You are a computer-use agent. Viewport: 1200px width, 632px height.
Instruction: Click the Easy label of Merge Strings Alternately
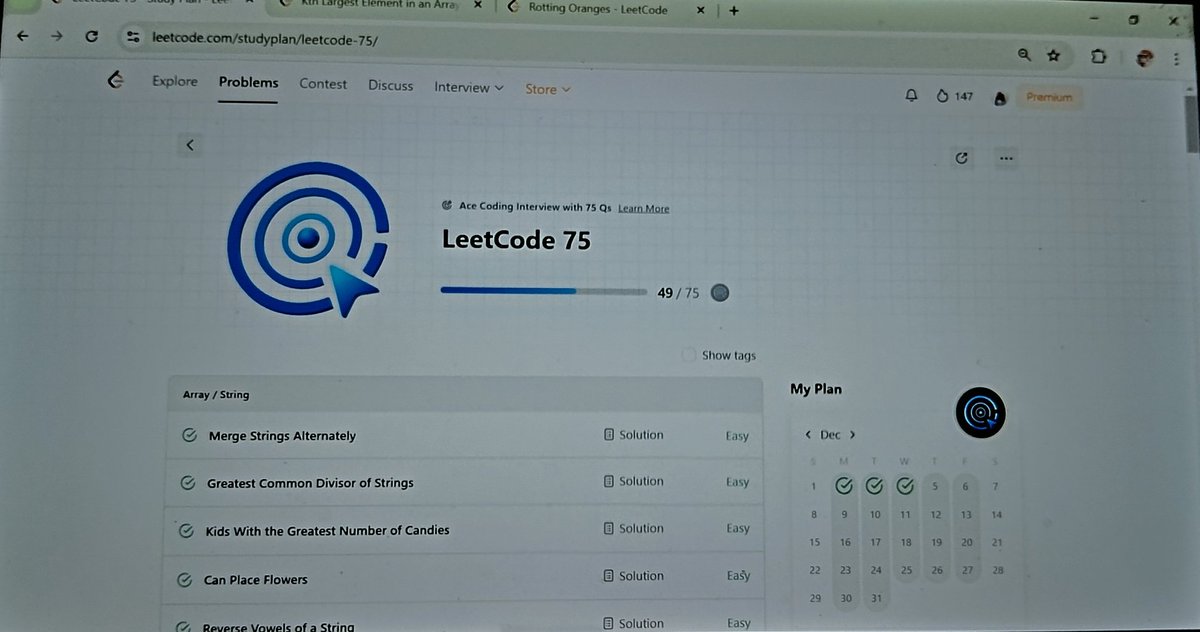point(737,436)
